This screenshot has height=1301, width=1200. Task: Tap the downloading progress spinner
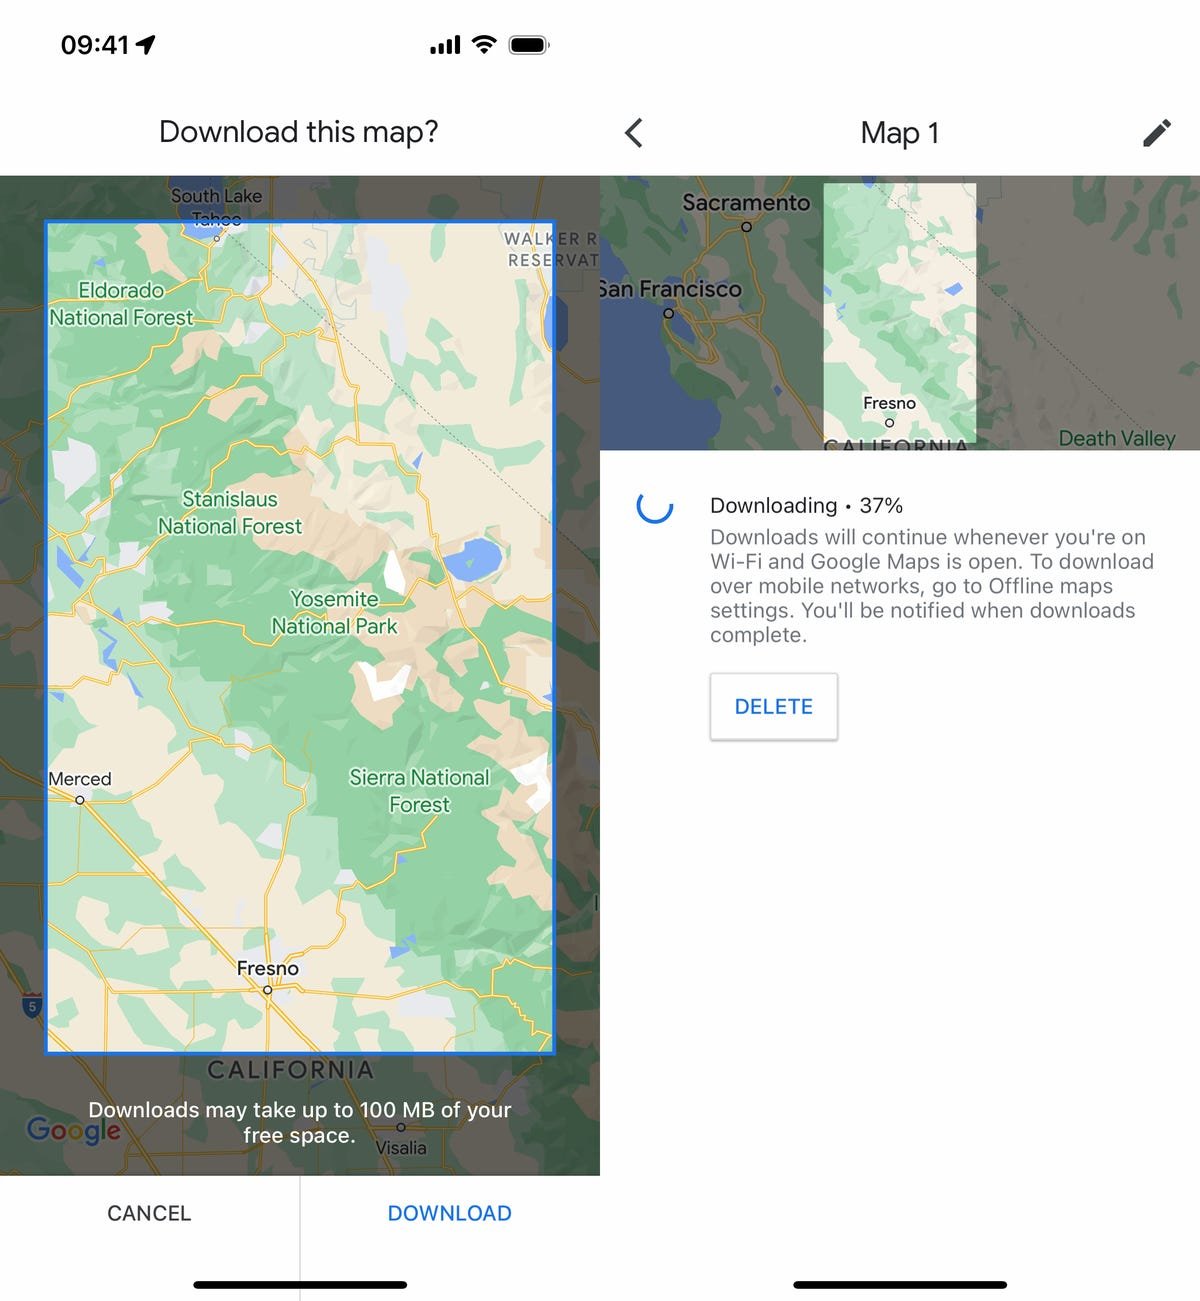[x=655, y=506]
